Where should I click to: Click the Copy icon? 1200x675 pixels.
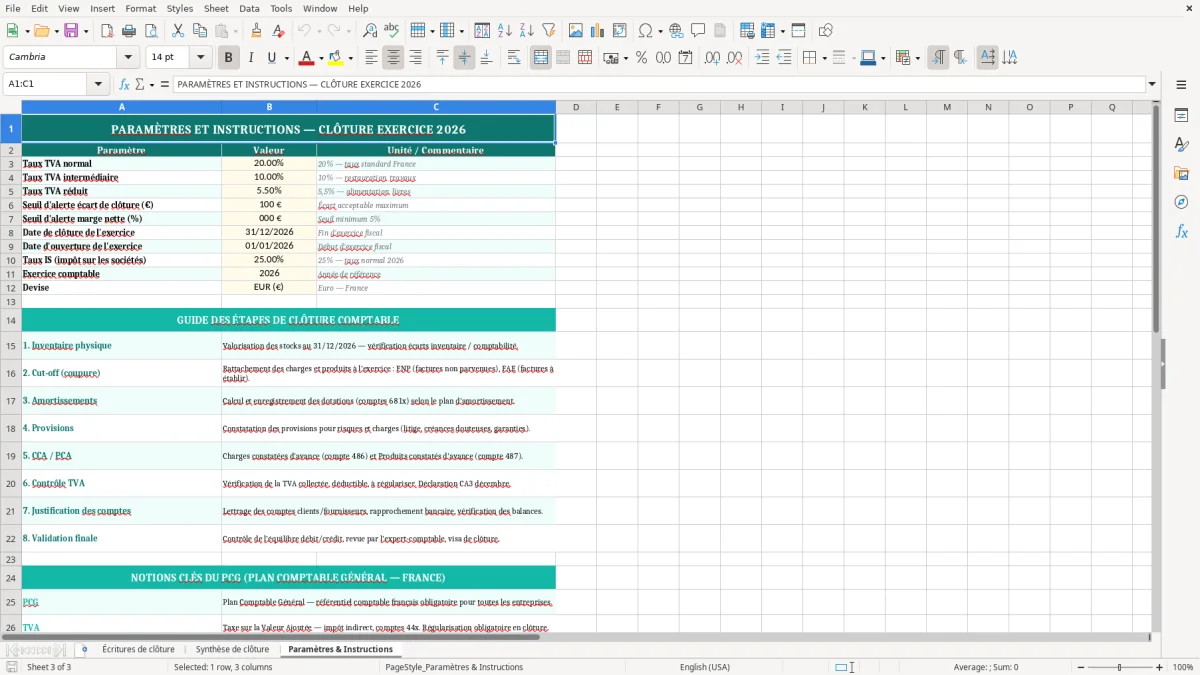coord(200,31)
